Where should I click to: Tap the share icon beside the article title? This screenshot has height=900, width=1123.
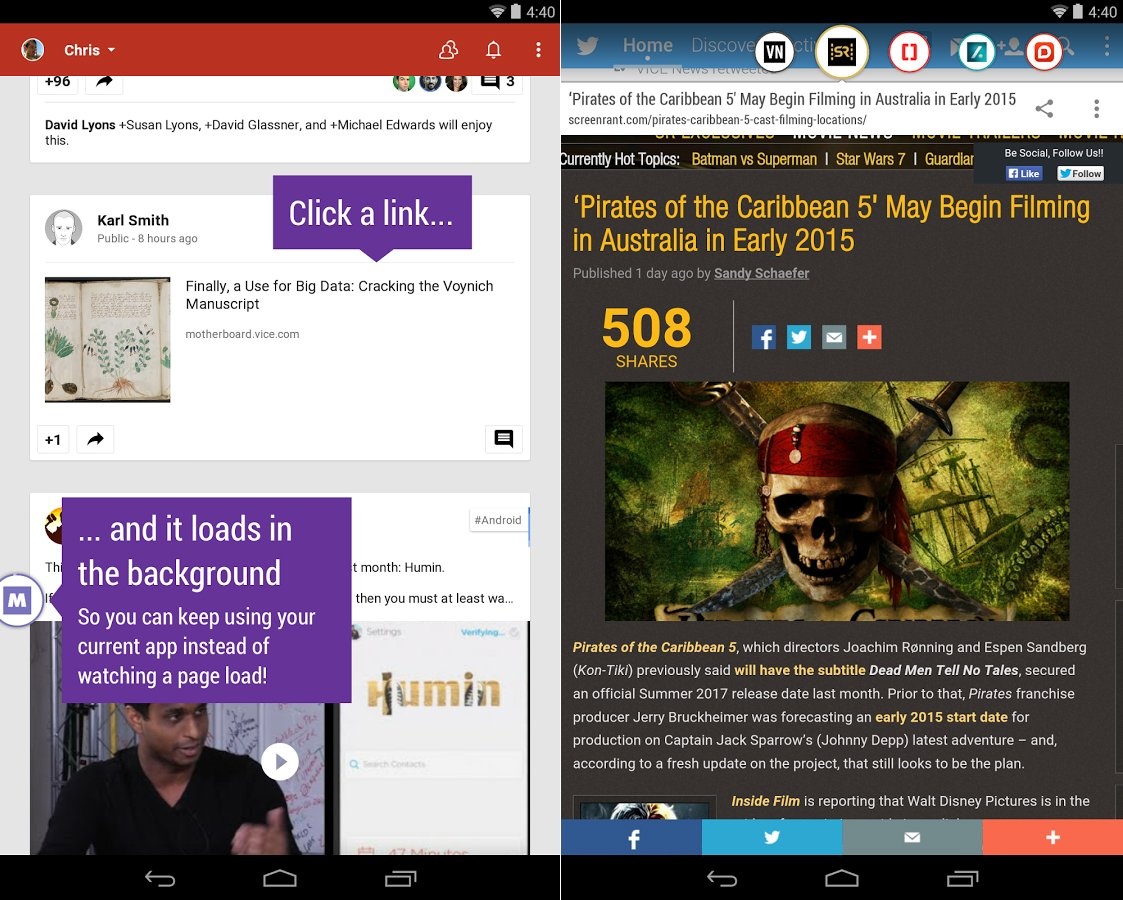tap(1043, 109)
